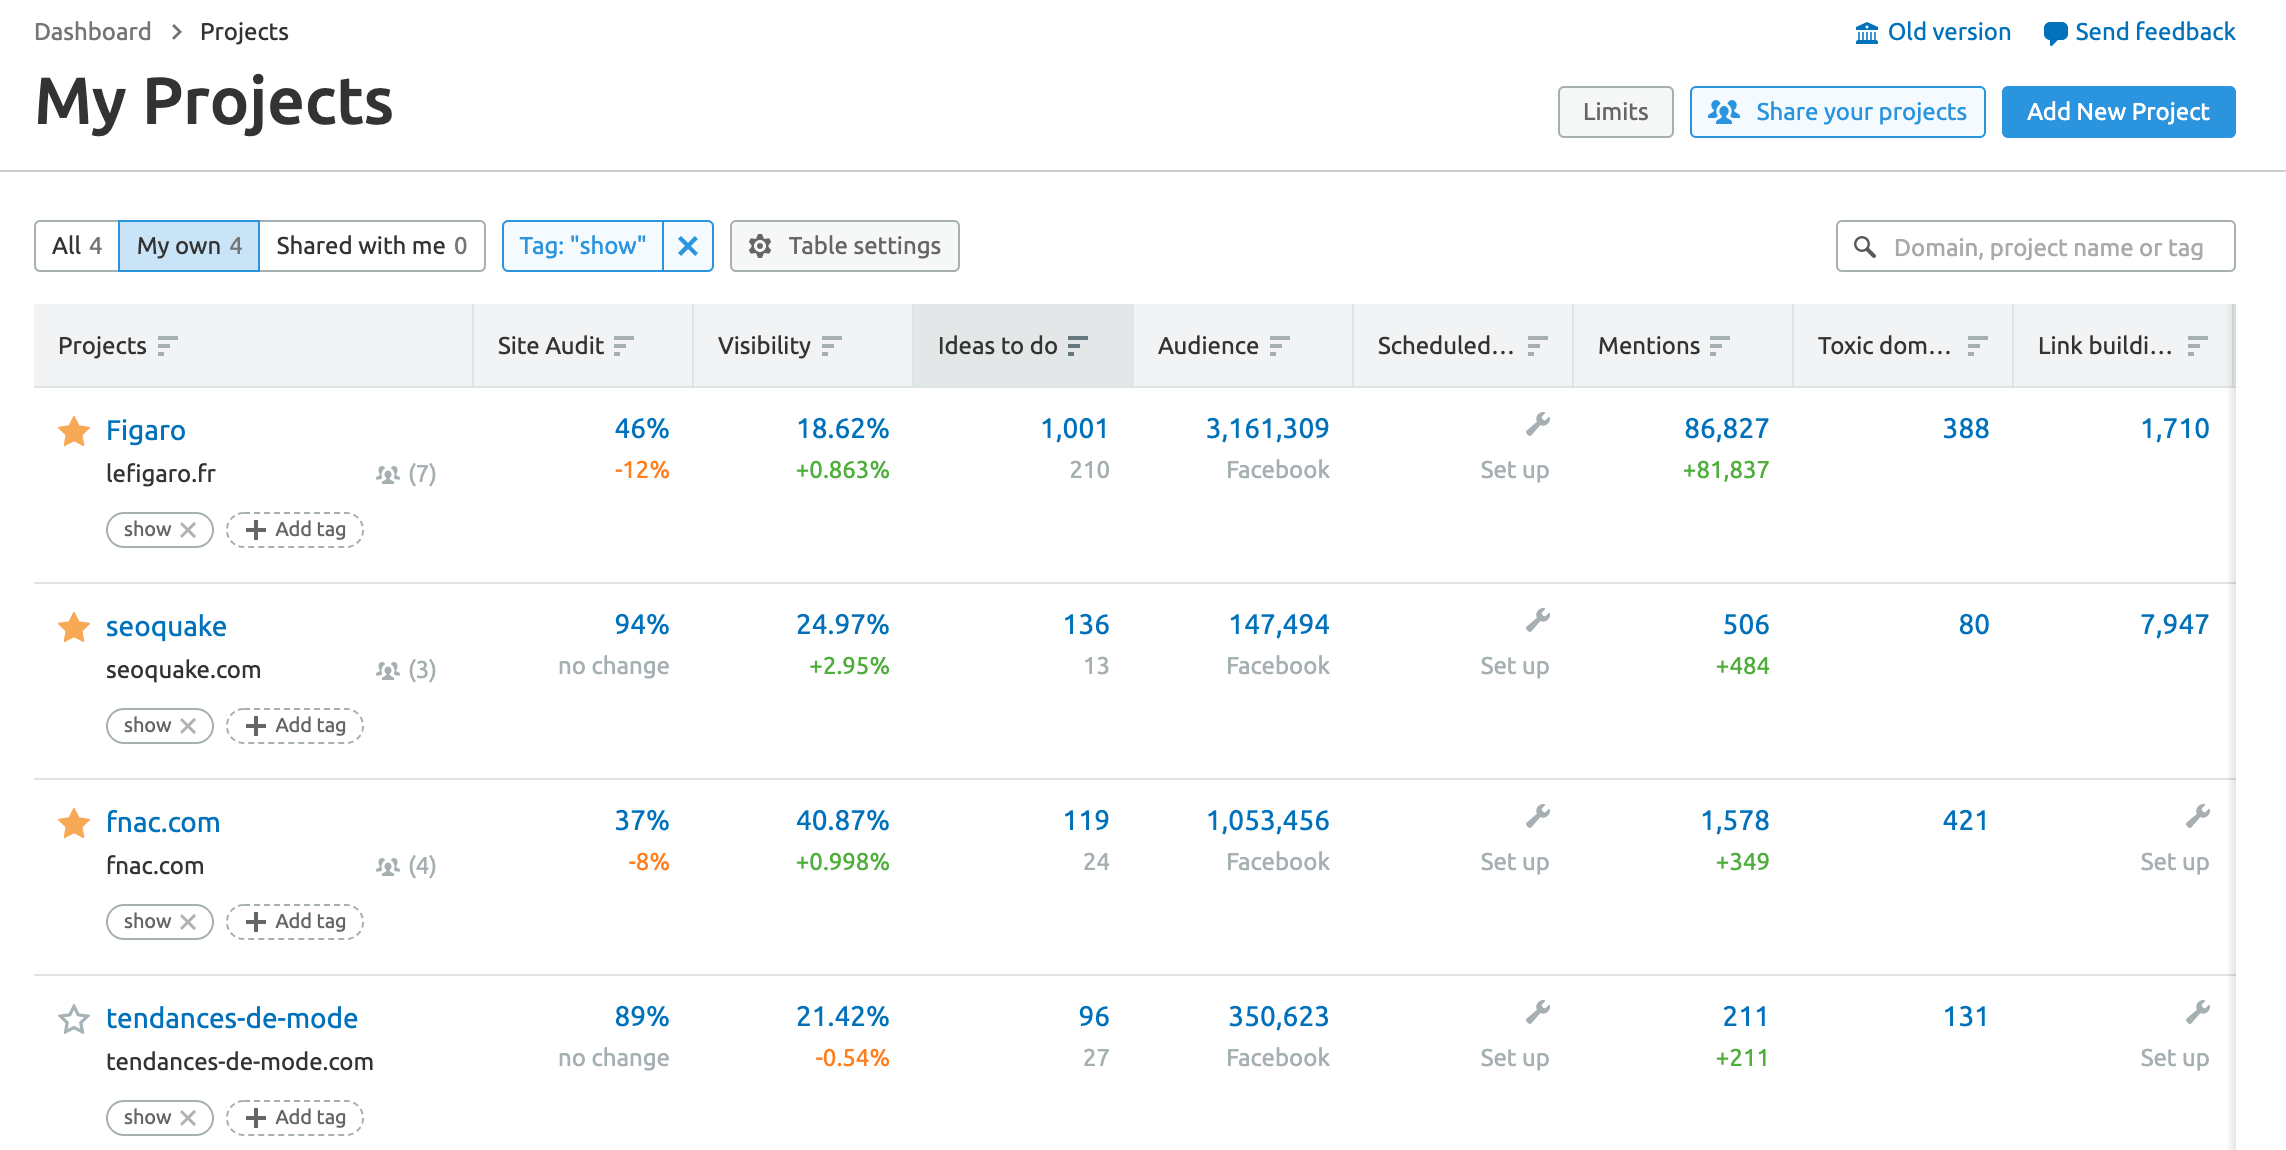Remove the show tag from Figaro
The width and height of the screenshot is (2286, 1150).
click(188, 530)
